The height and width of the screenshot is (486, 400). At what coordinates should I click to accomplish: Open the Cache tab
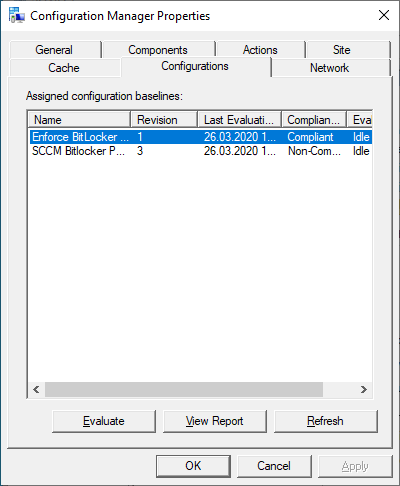click(64, 68)
